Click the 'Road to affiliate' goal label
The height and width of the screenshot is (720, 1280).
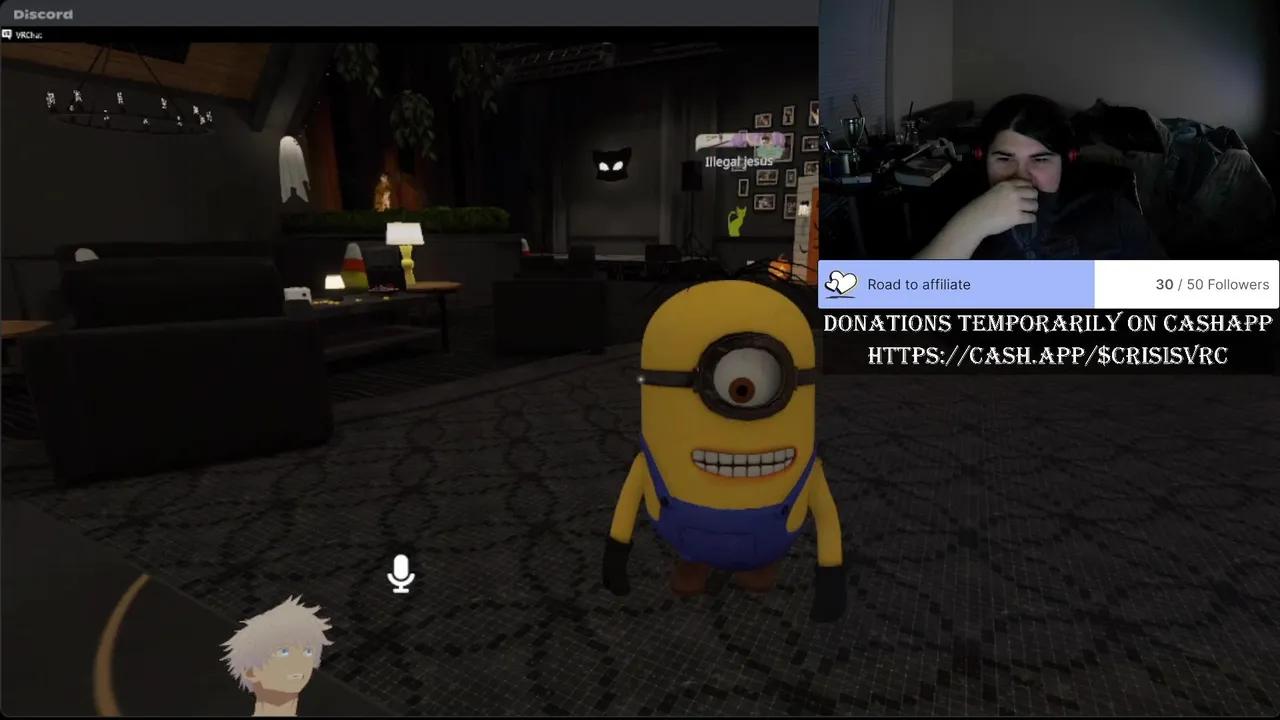point(918,284)
